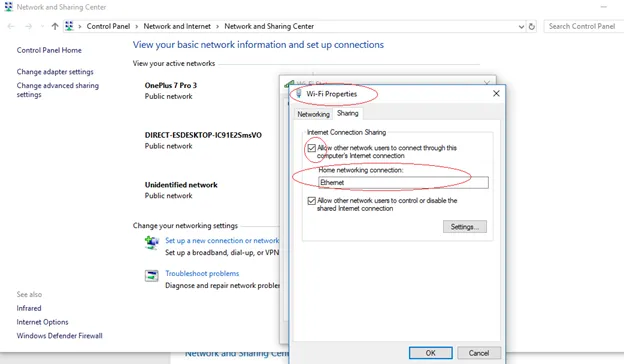Open the Troubleshoot problems link

tap(202, 274)
